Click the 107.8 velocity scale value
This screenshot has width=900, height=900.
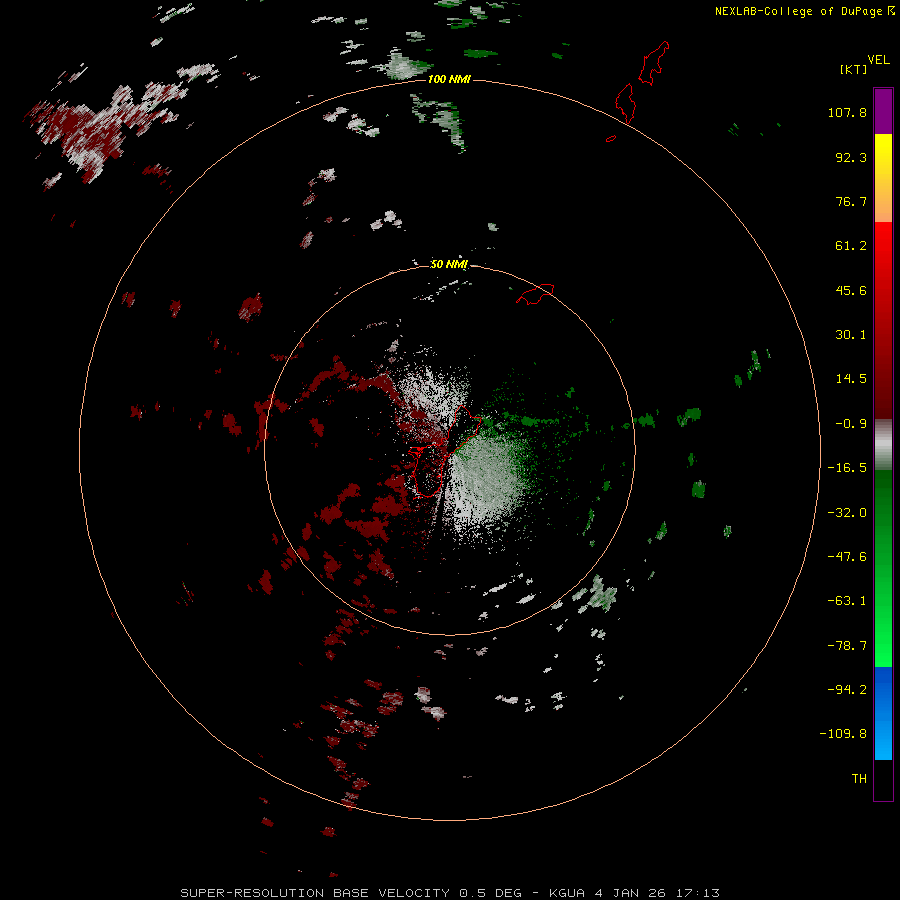click(847, 112)
